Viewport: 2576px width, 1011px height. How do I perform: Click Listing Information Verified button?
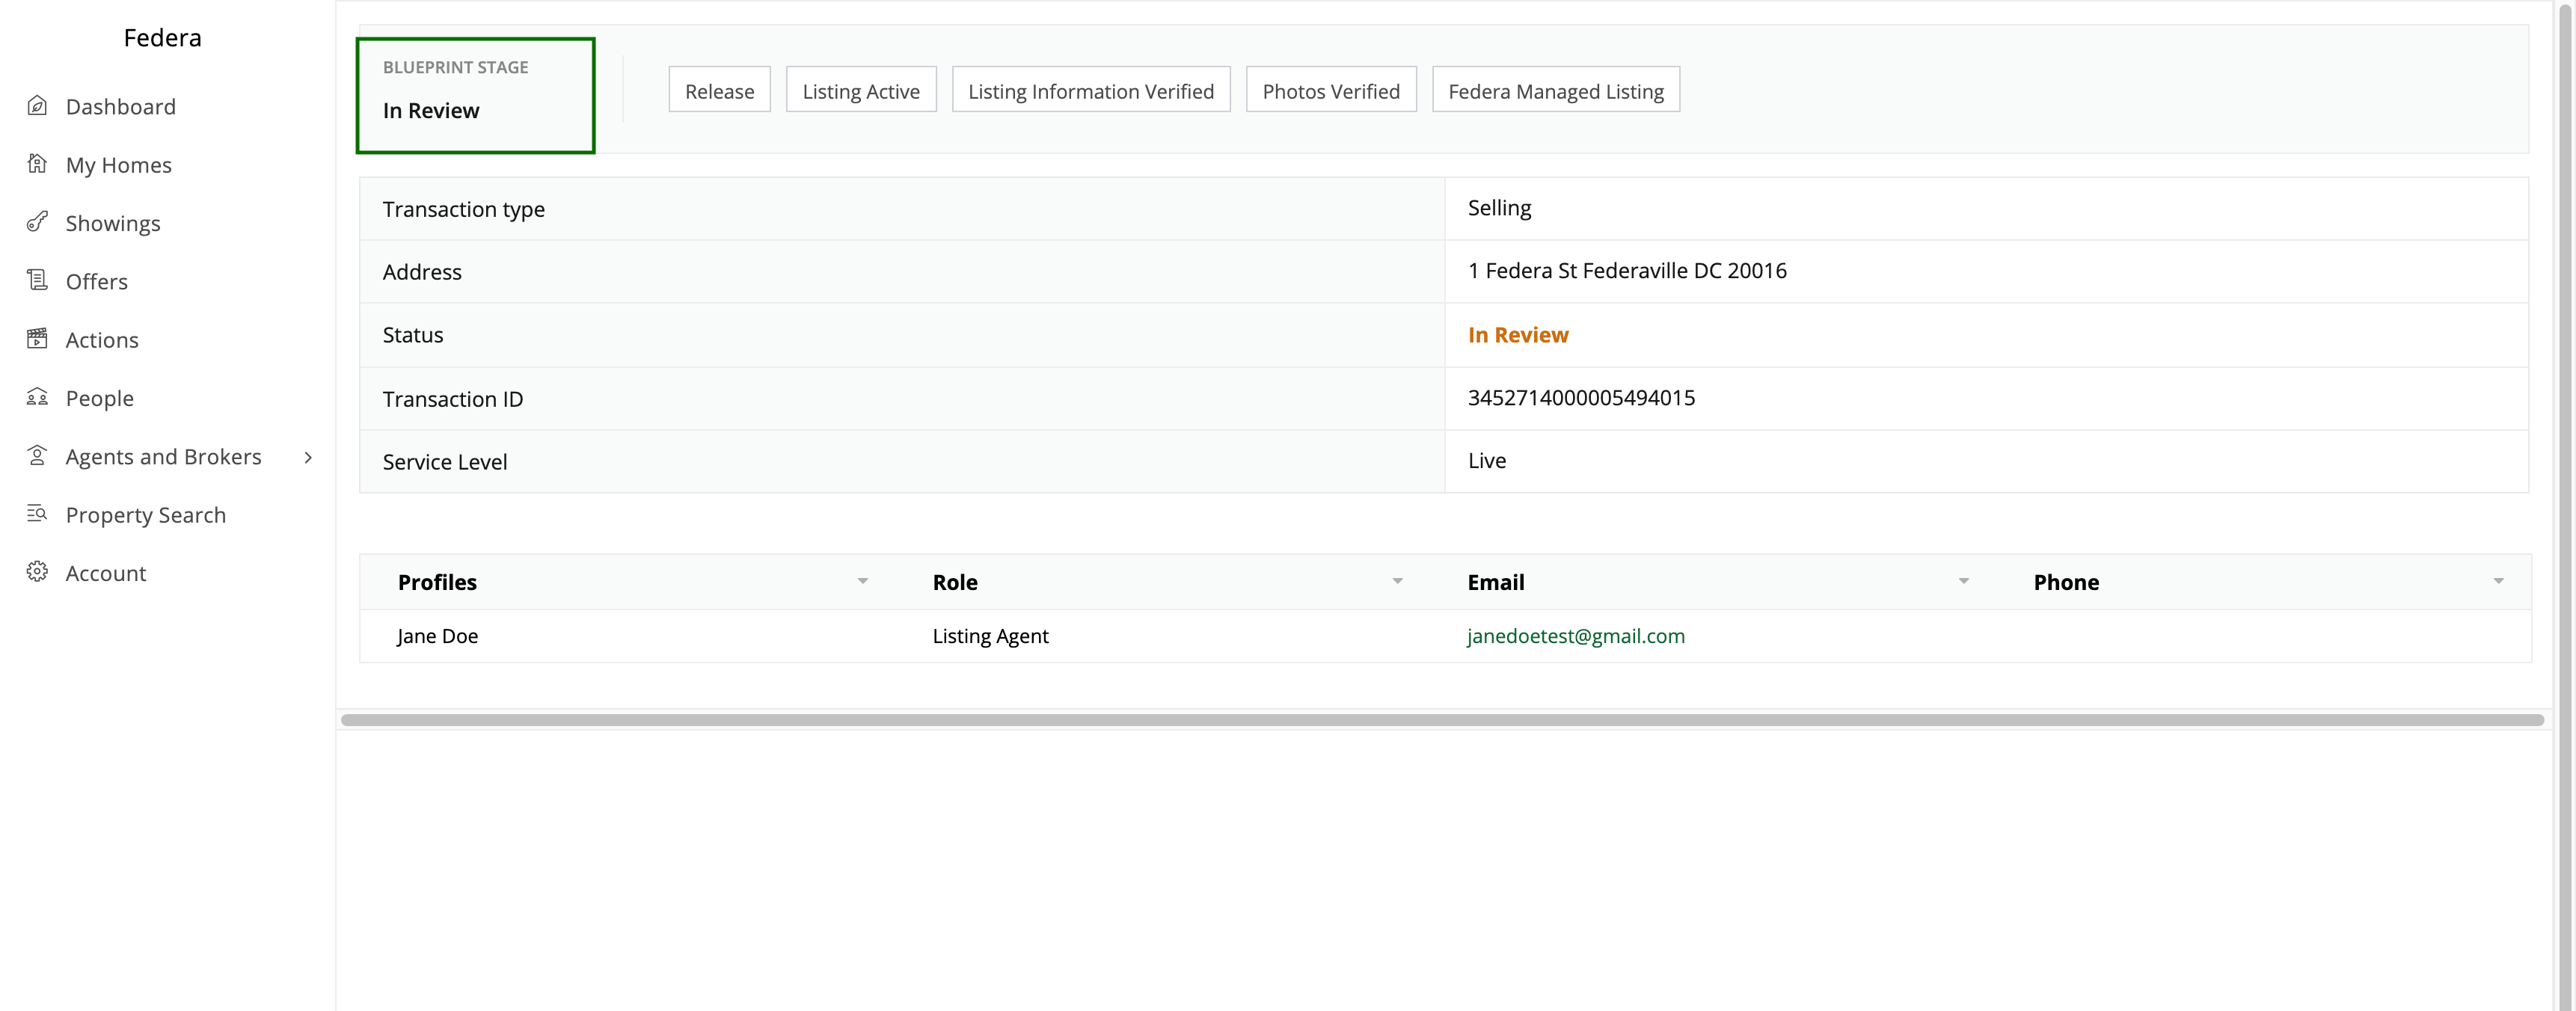pos(1091,90)
